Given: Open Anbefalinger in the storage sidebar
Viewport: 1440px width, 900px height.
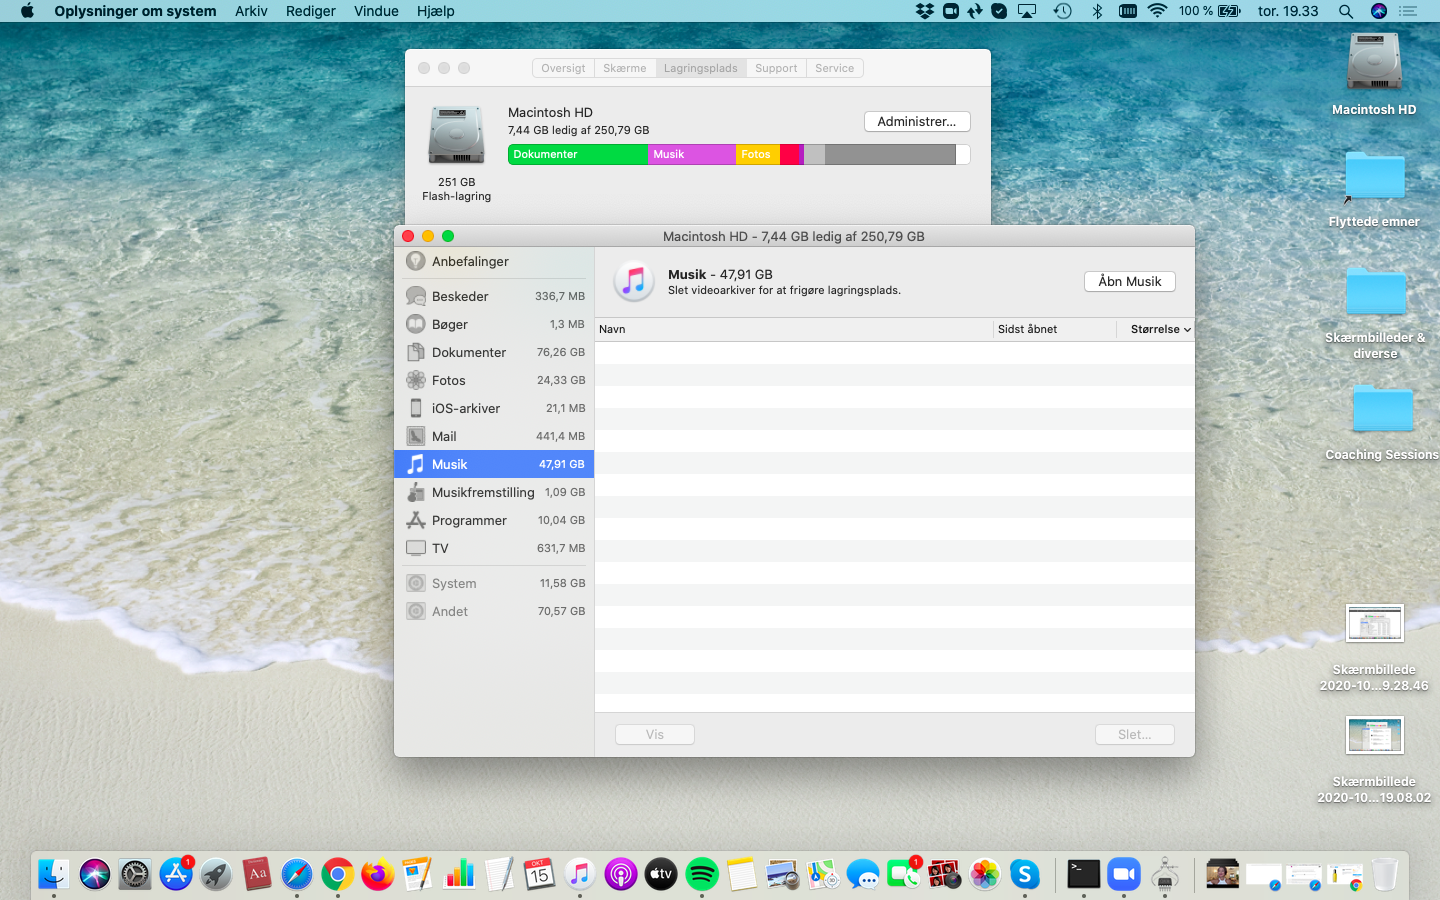Looking at the screenshot, I should coord(494,261).
